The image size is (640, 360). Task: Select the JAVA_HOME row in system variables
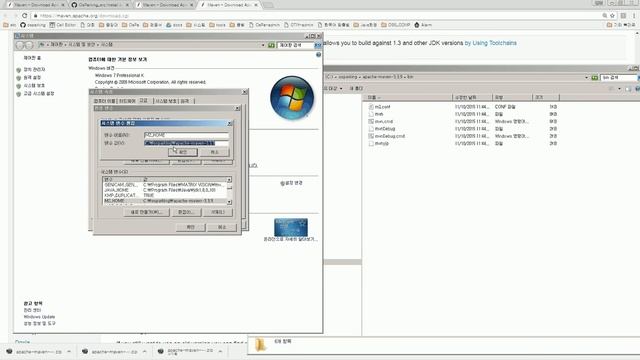point(165,190)
